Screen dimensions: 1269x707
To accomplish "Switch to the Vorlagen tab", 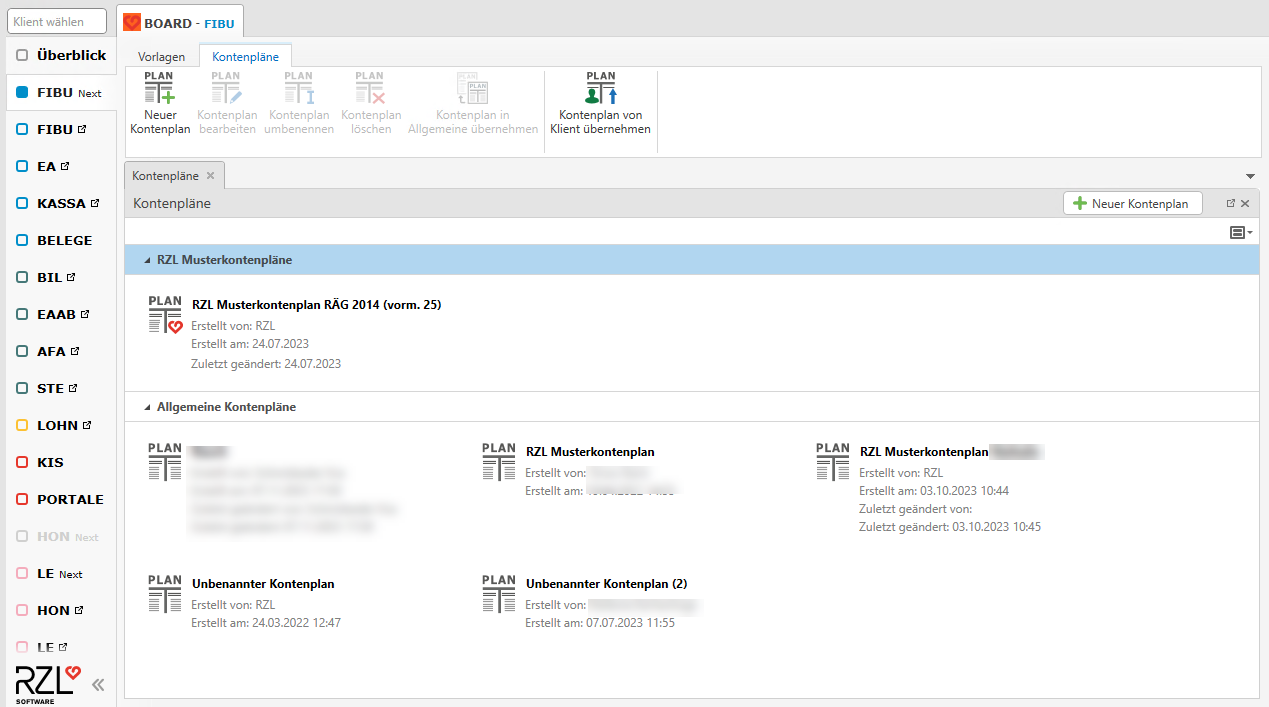I will tap(160, 56).
